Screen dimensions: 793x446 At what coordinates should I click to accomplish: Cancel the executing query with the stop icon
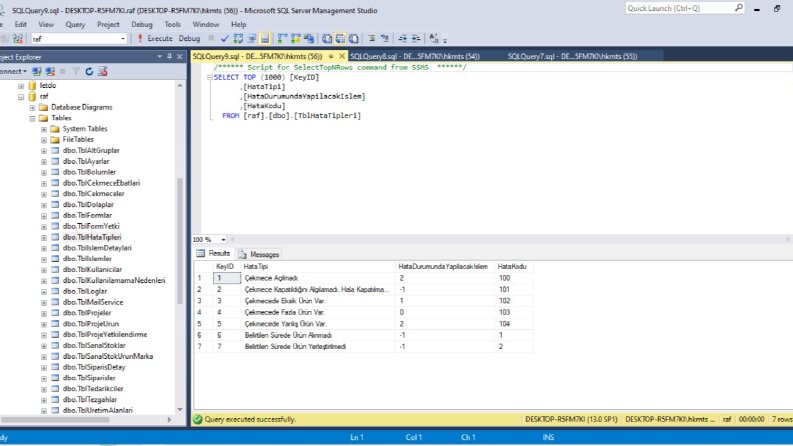[x=211, y=38]
